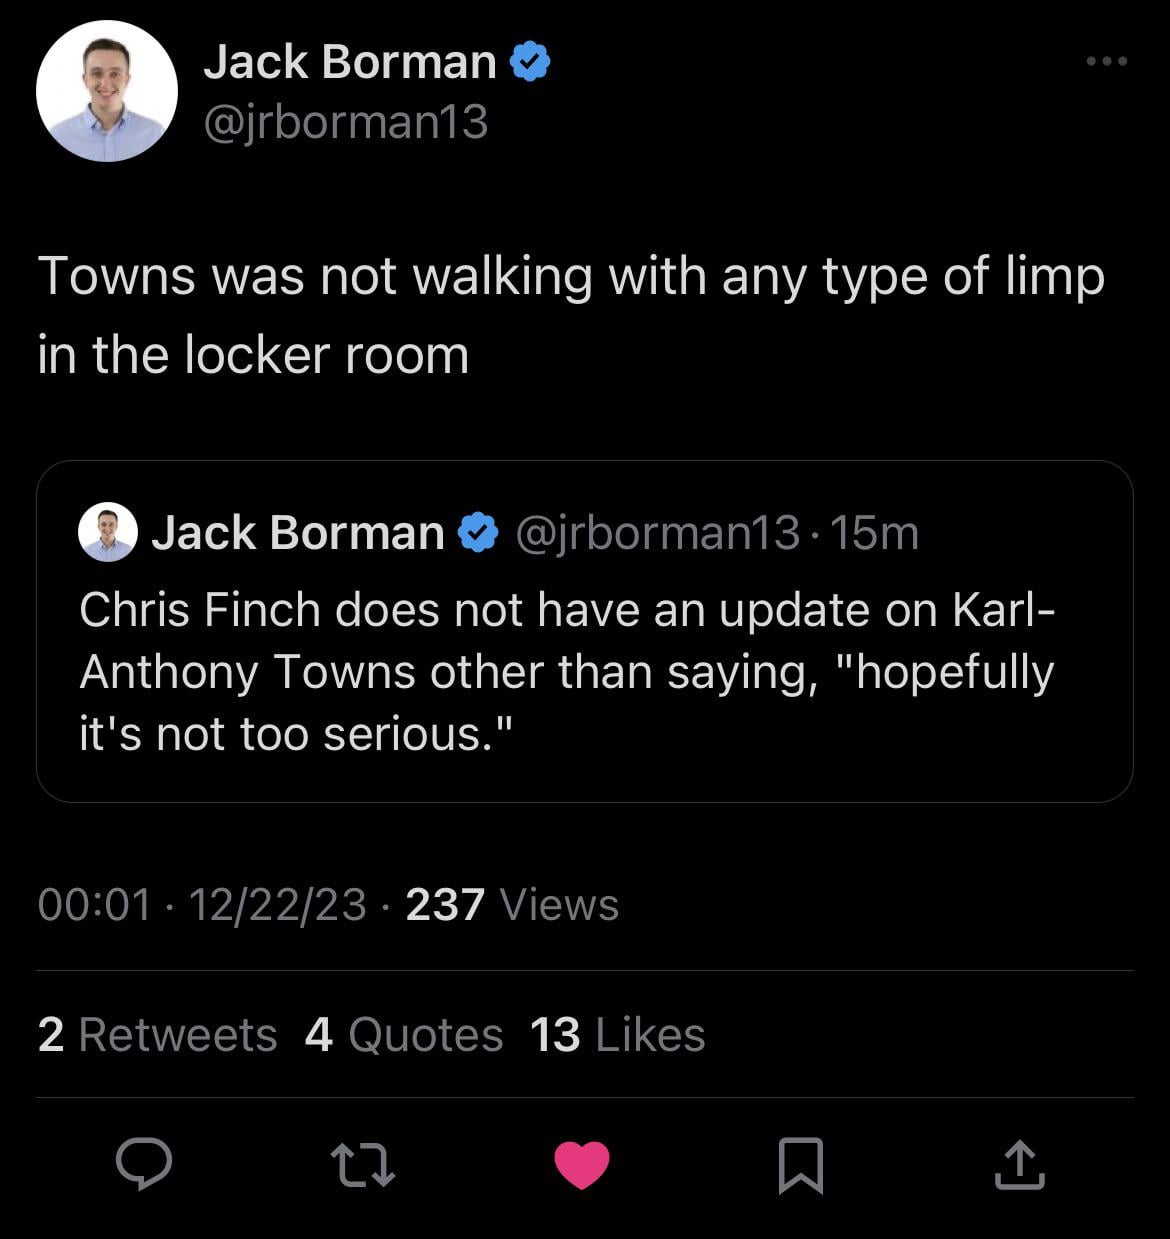Tap the verified badge in quoted tweet
Screen dimensions: 1170x1239
478,532
